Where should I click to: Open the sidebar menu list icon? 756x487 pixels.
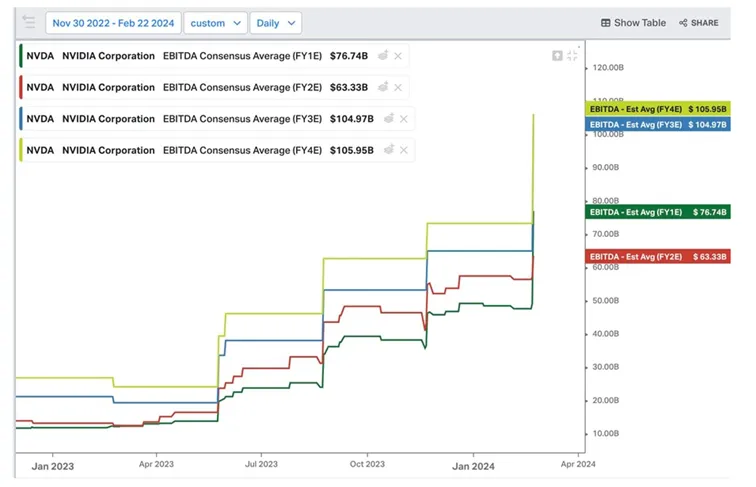(x=29, y=22)
